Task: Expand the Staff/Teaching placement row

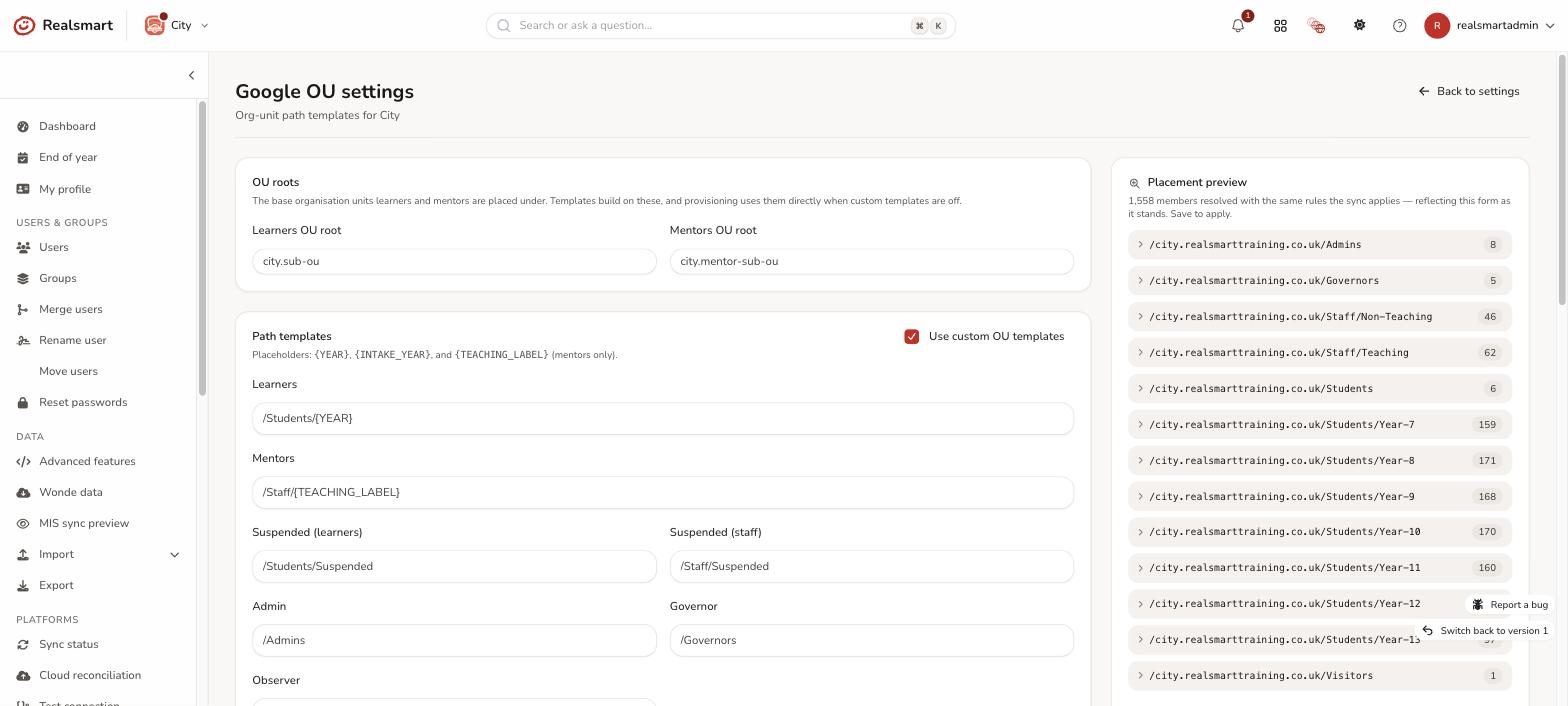Action: [1320, 353]
